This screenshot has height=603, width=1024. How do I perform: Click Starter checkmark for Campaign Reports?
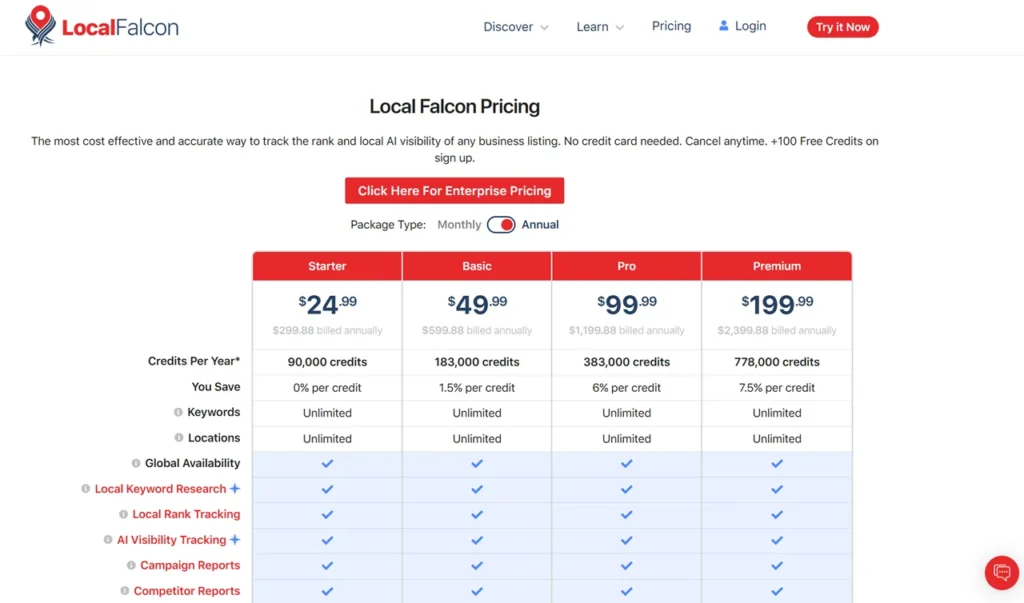pos(327,566)
